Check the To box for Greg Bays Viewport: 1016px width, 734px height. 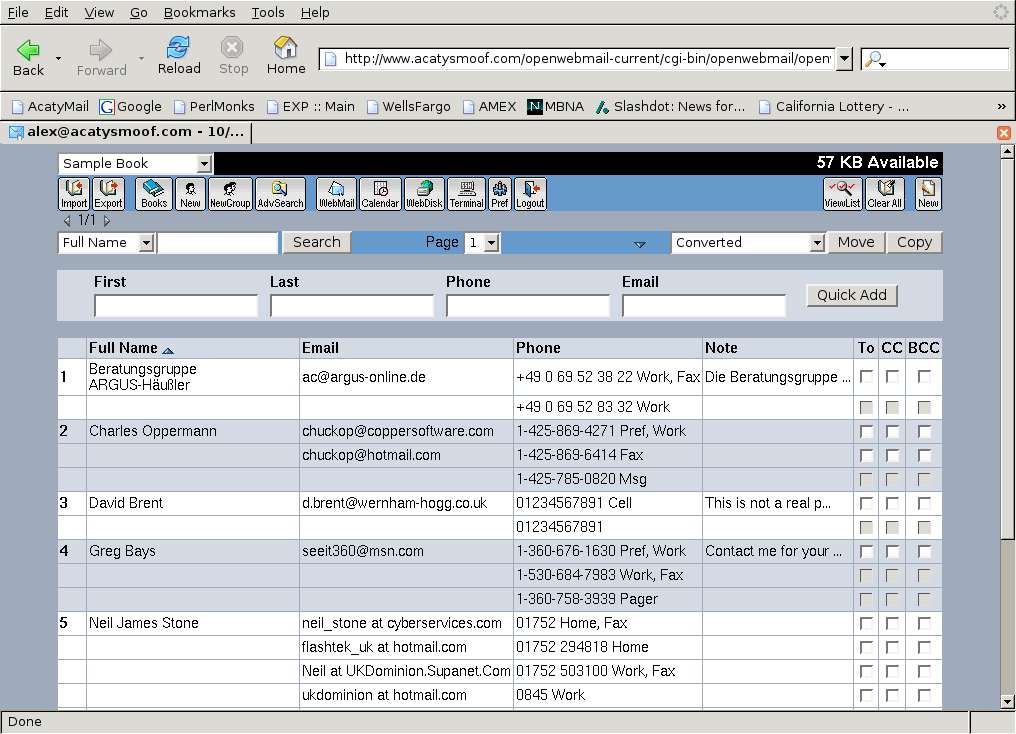click(x=866, y=551)
